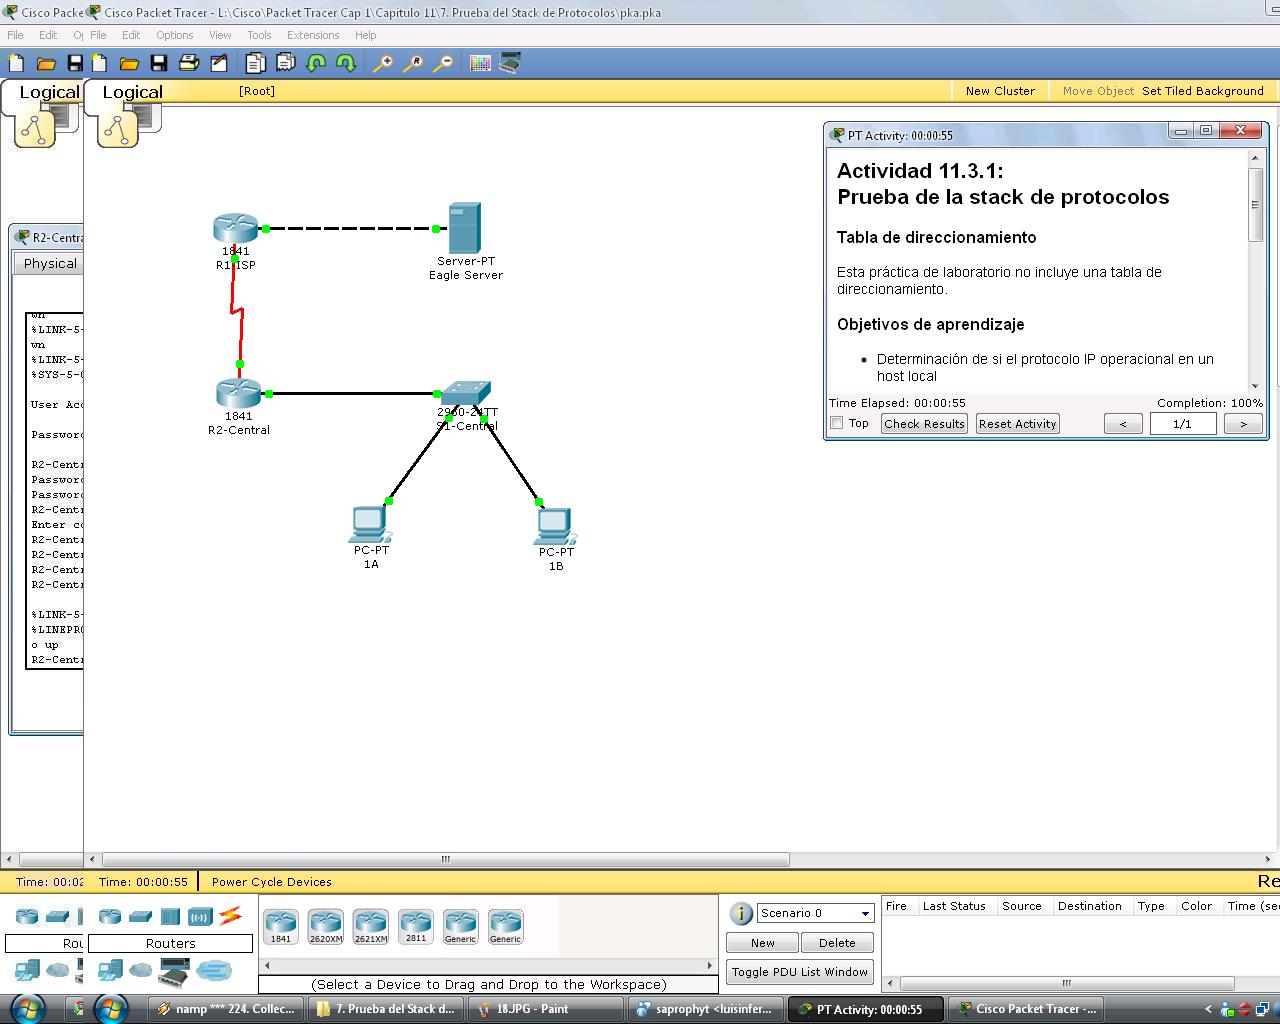The width and height of the screenshot is (1280, 1024).
Task: Click PT Activity scroll down arrow
Action: click(x=1255, y=386)
